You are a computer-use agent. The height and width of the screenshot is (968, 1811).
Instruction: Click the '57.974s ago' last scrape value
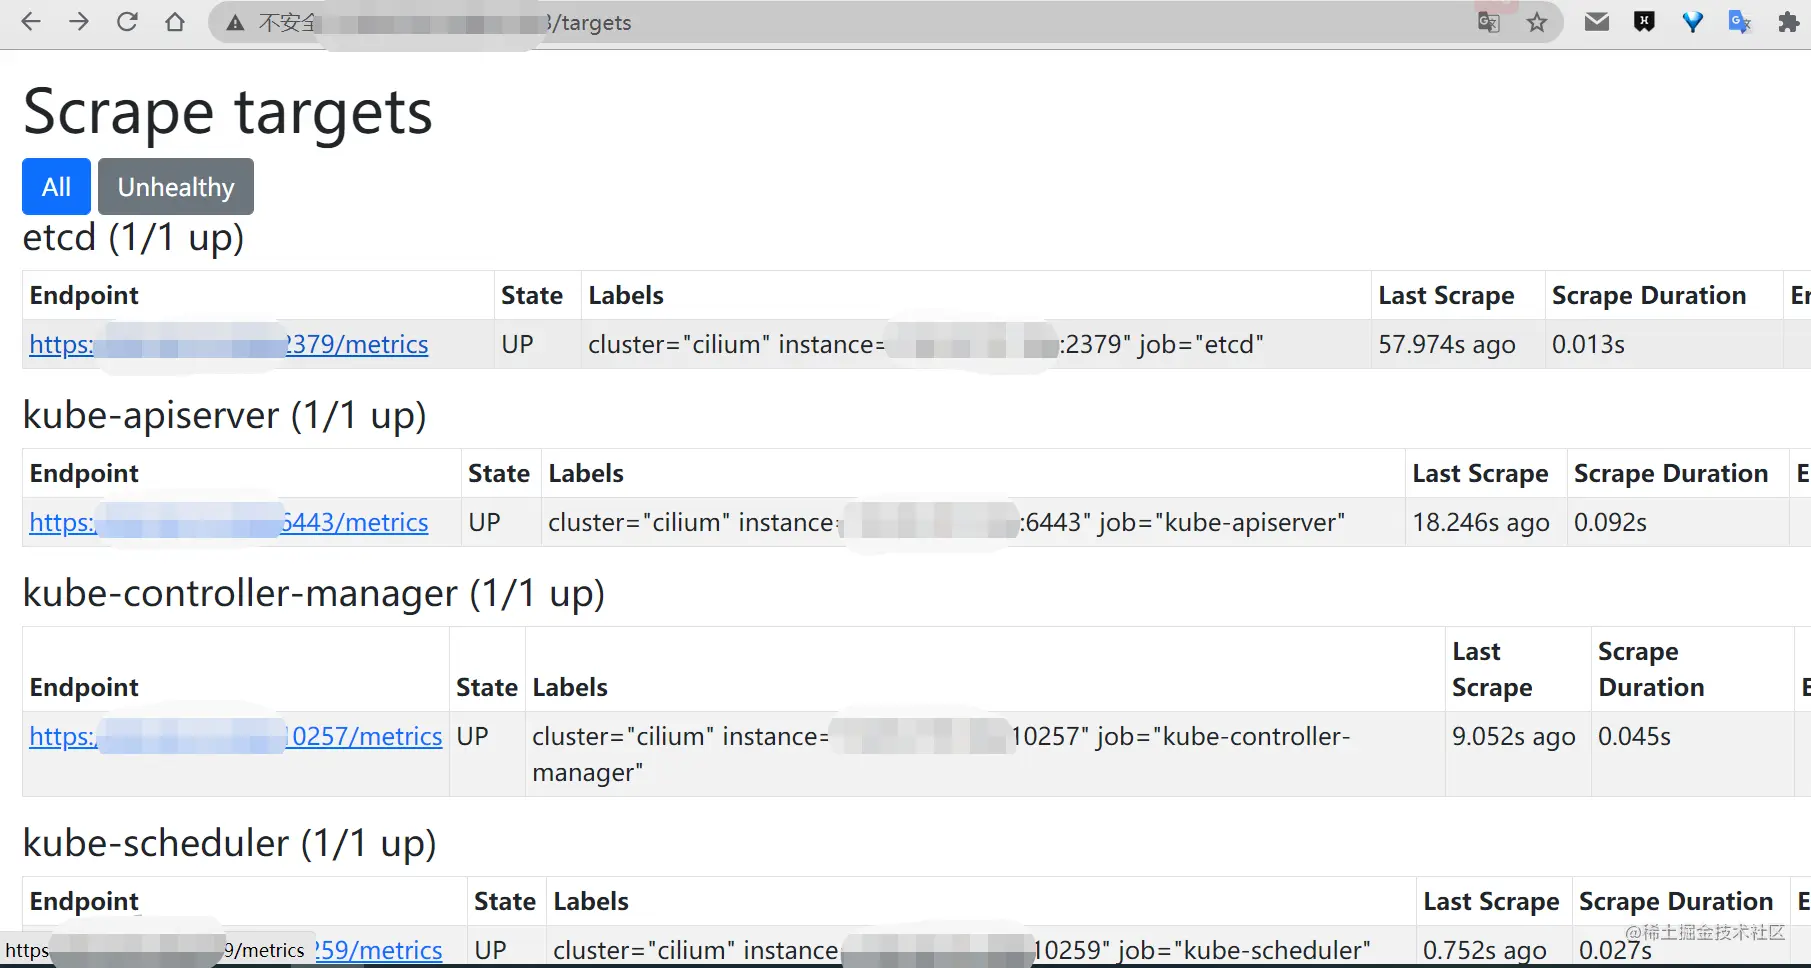click(x=1447, y=344)
